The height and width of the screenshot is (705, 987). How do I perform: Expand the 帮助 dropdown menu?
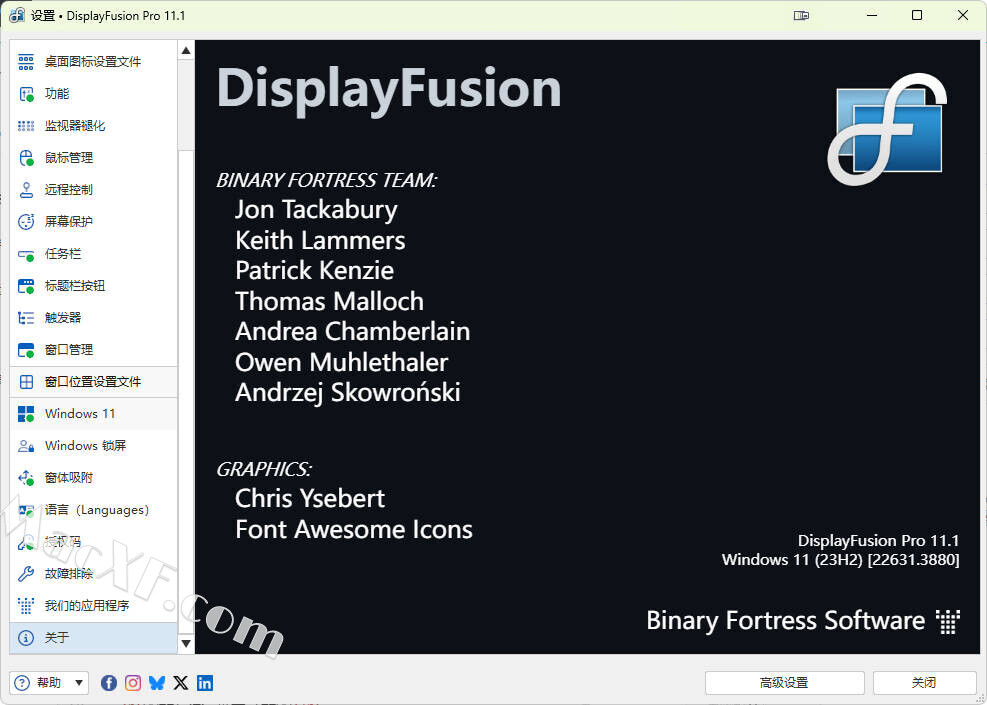tap(50, 683)
